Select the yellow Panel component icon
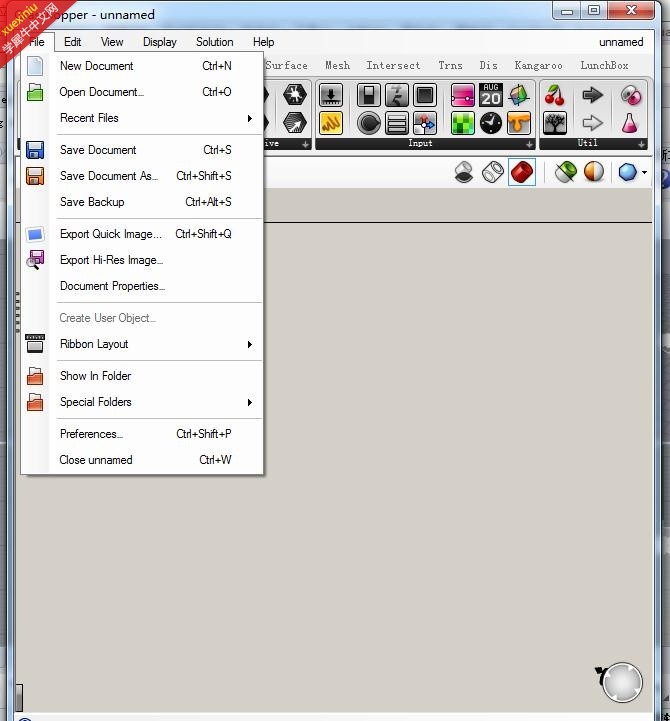Image resolution: width=670 pixels, height=721 pixels. click(x=331, y=123)
